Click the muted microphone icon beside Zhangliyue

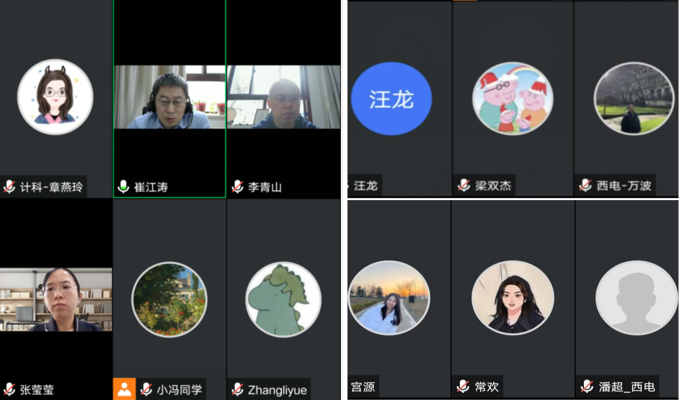coord(238,389)
